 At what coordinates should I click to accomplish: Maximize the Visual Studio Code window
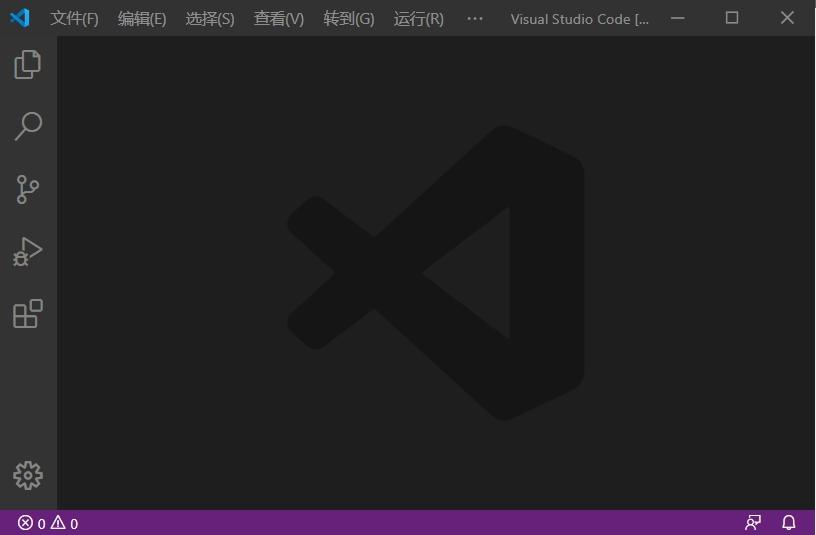[732, 18]
